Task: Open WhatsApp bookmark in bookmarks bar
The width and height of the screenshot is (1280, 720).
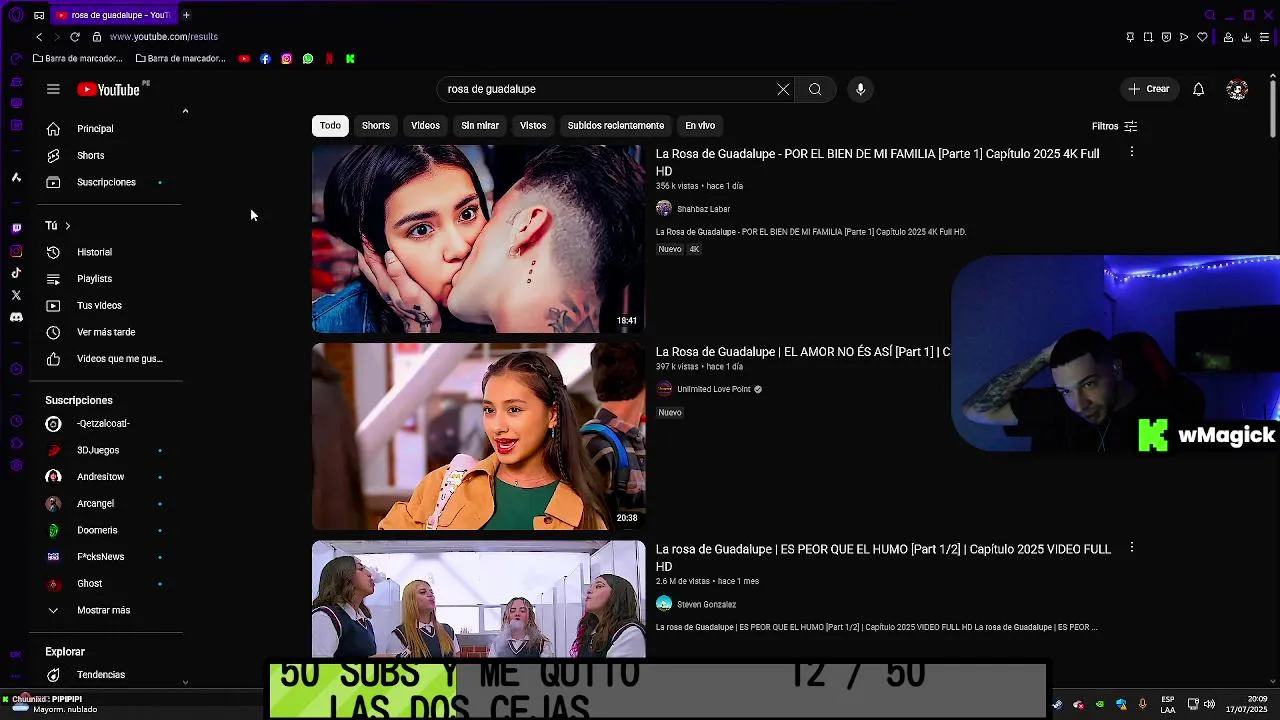Action: pos(308,59)
